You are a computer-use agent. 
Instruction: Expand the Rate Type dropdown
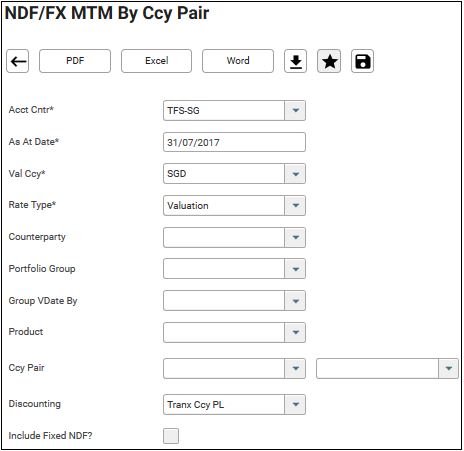(295, 205)
